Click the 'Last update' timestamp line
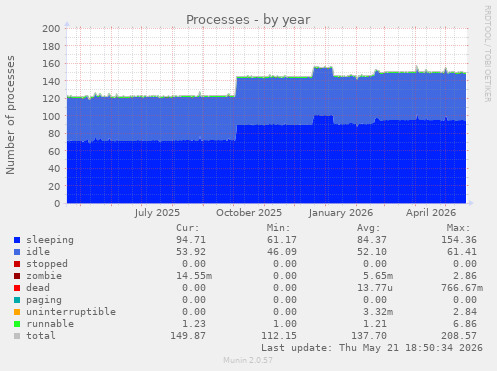The width and height of the screenshot is (497, 371). [372, 348]
